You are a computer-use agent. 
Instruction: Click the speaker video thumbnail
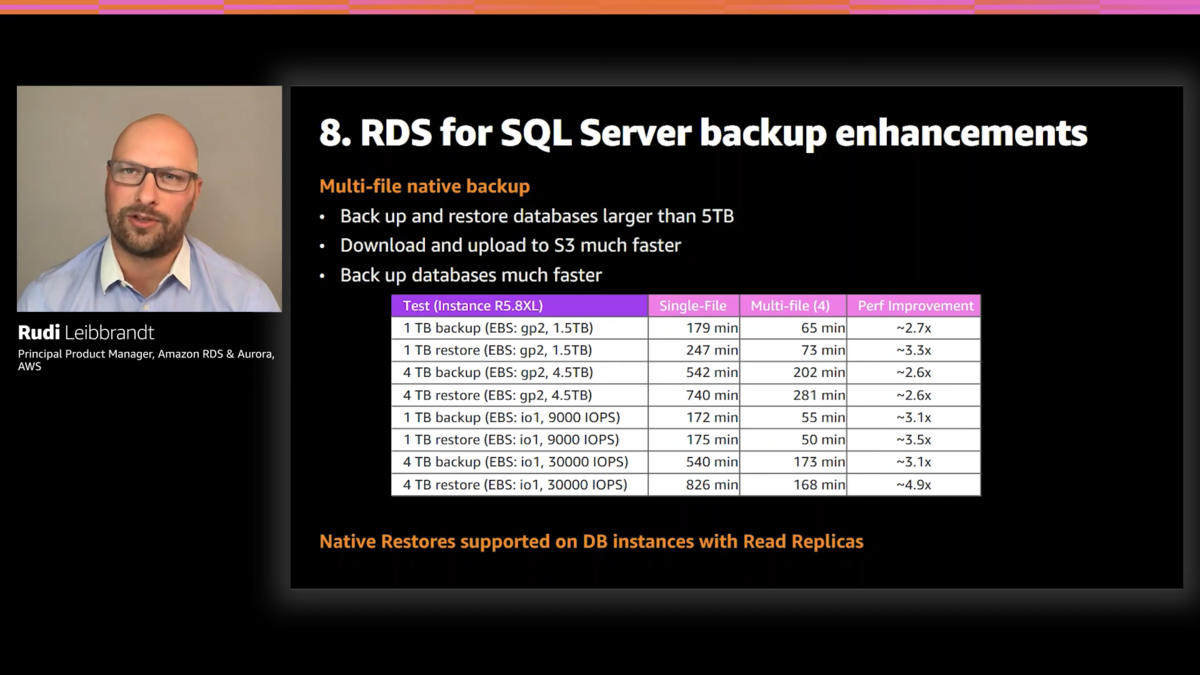click(149, 198)
